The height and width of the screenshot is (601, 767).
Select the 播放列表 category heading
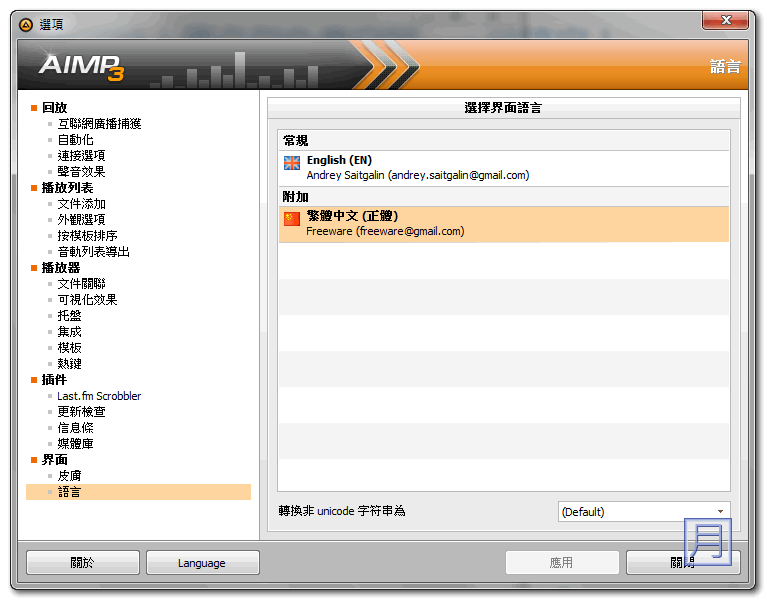(67, 188)
